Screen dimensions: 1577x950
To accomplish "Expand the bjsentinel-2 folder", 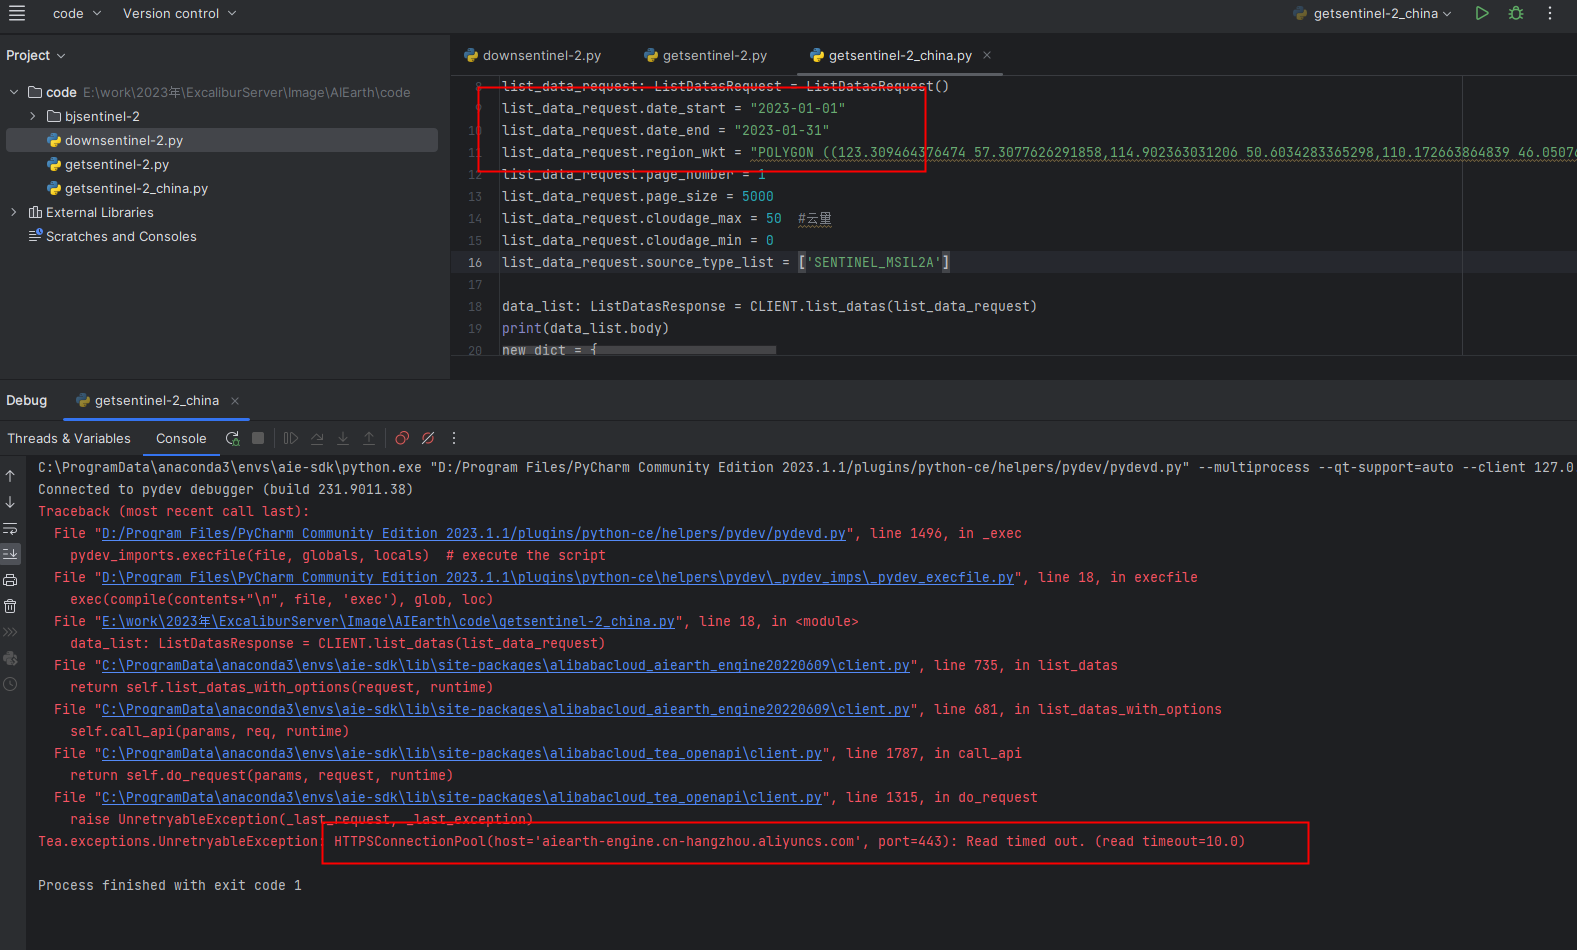I will pos(33,117).
